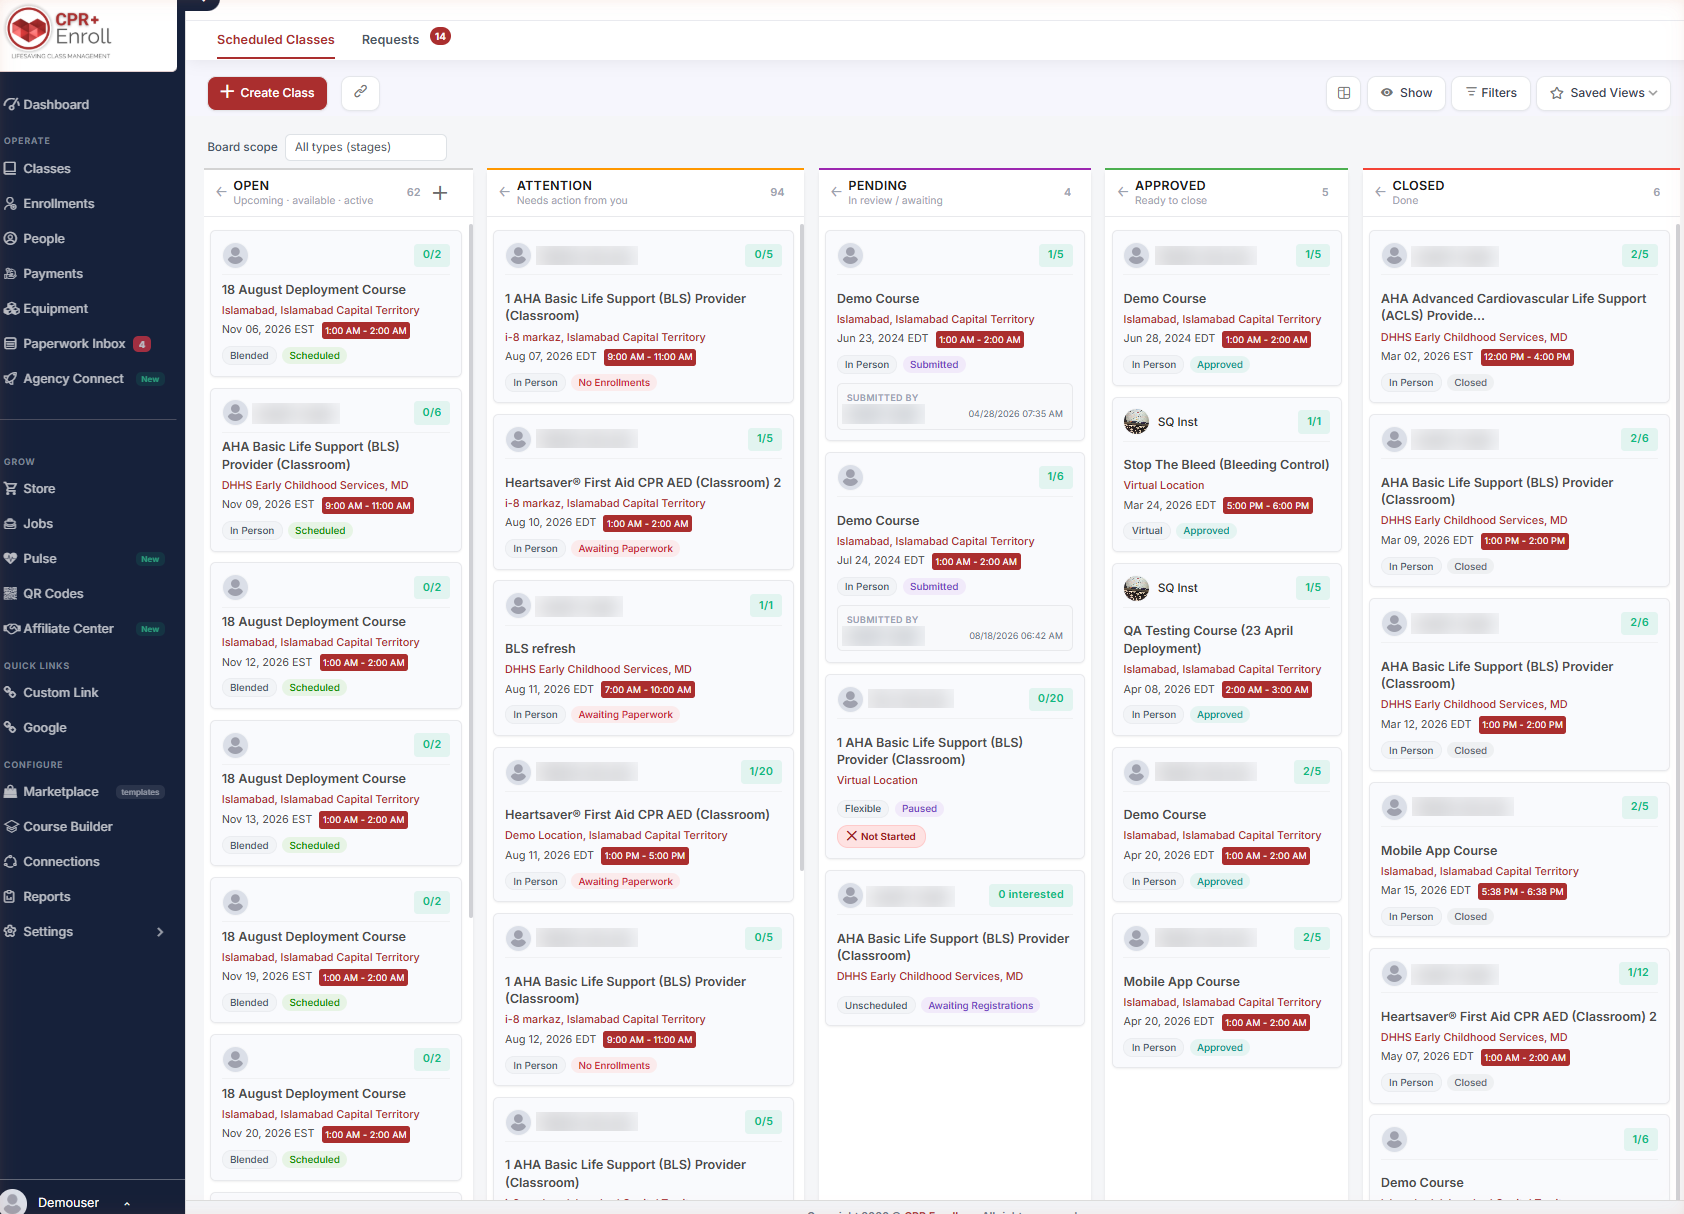Click the CPR+ Enroll logo
The height and width of the screenshot is (1214, 1684).
point(60,32)
